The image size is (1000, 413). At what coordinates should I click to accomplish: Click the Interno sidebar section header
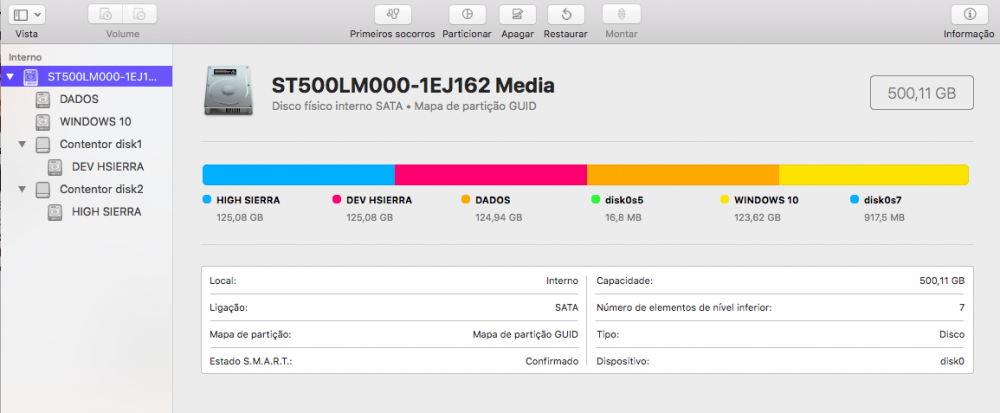[x=25, y=57]
